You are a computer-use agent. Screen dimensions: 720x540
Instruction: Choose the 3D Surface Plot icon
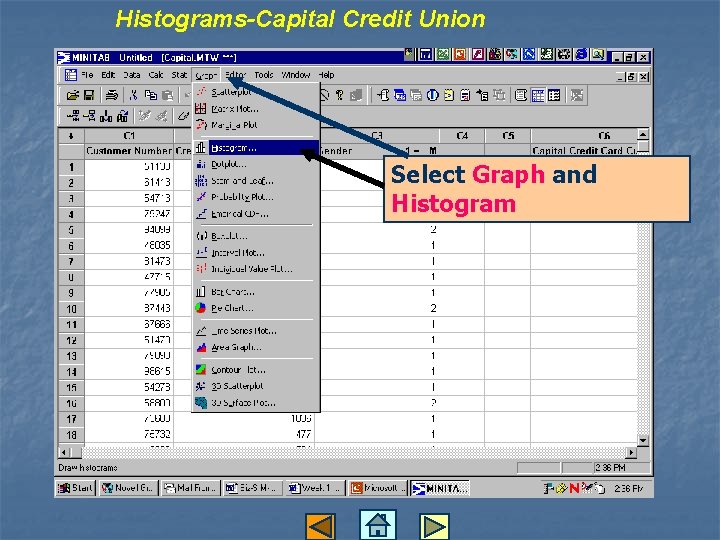pyautogui.click(x=201, y=403)
